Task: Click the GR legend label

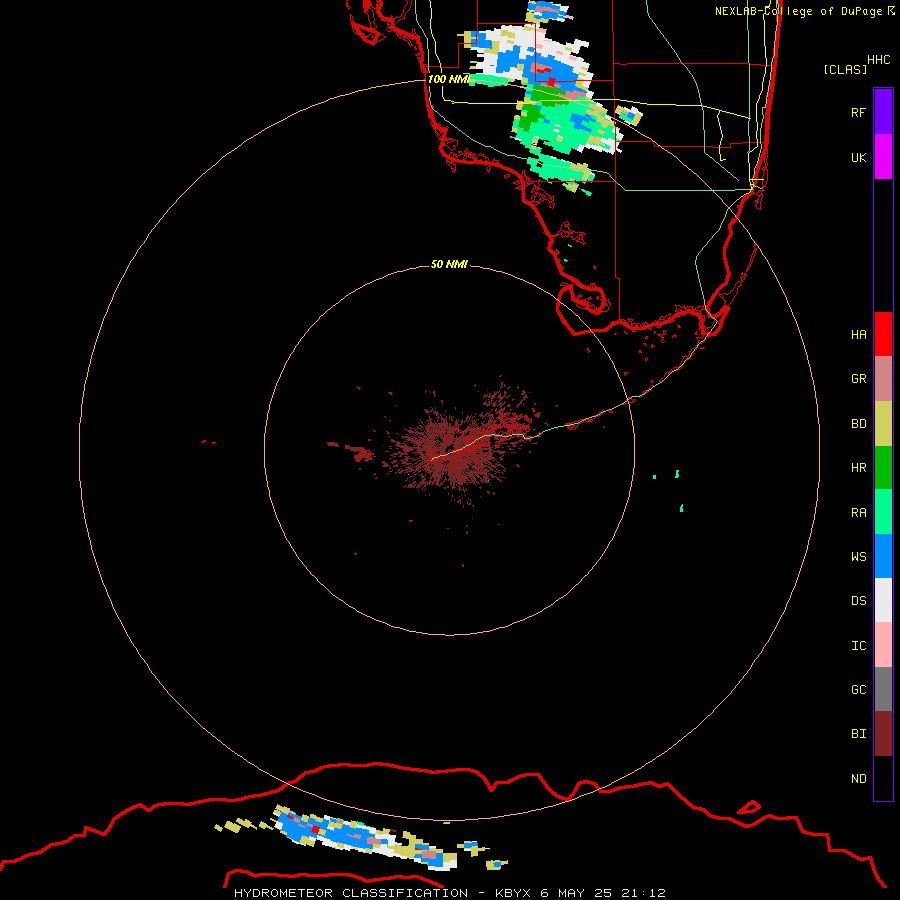Action: pos(858,379)
